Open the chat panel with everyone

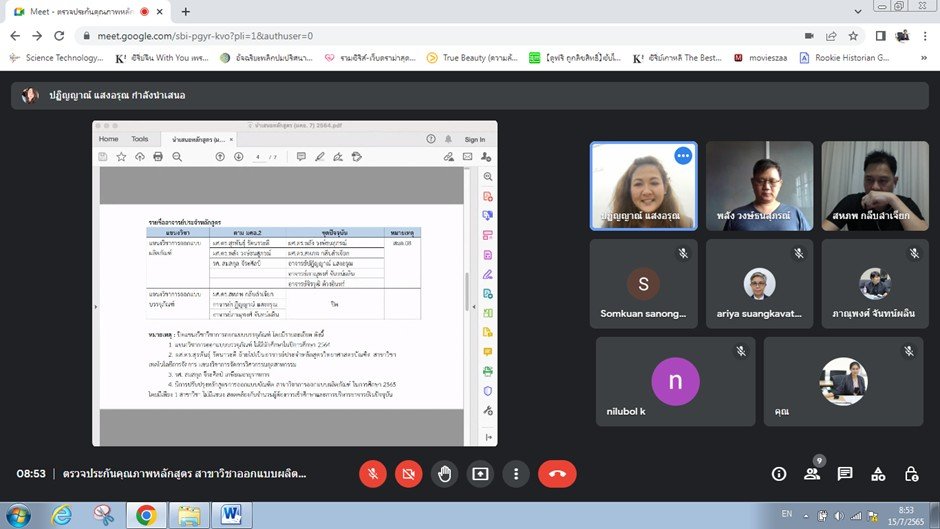(x=845, y=474)
